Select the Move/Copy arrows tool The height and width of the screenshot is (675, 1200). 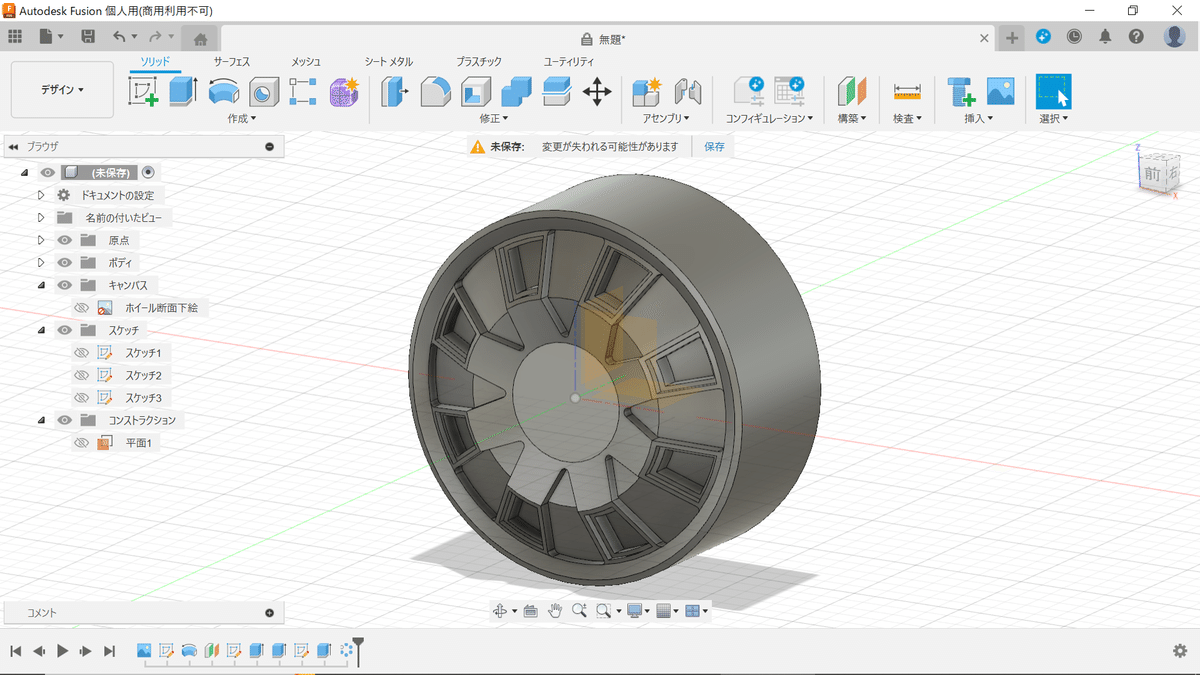(597, 92)
